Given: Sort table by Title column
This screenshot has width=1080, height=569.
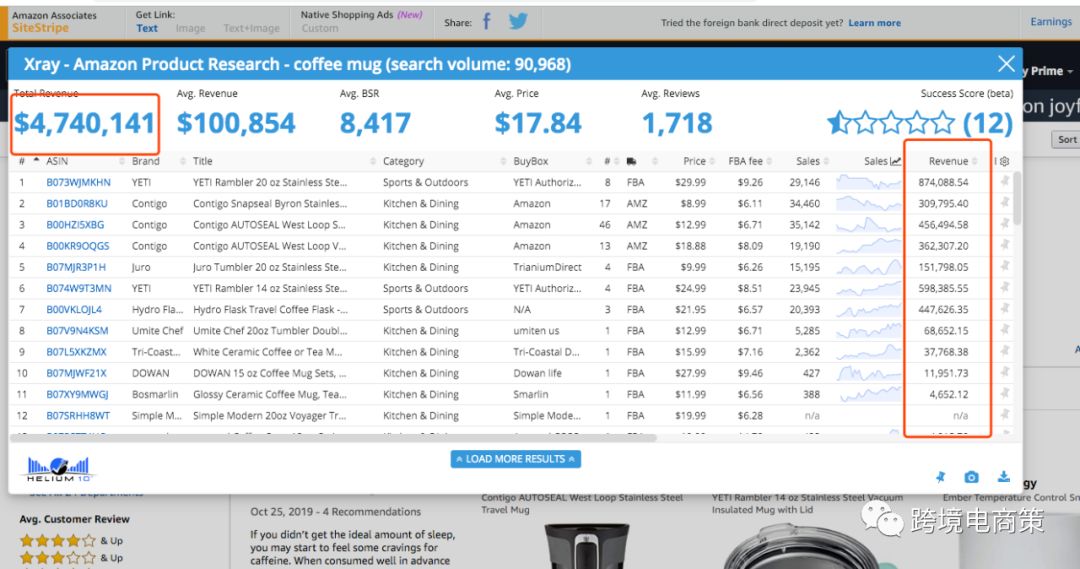Looking at the screenshot, I should coord(202,161).
